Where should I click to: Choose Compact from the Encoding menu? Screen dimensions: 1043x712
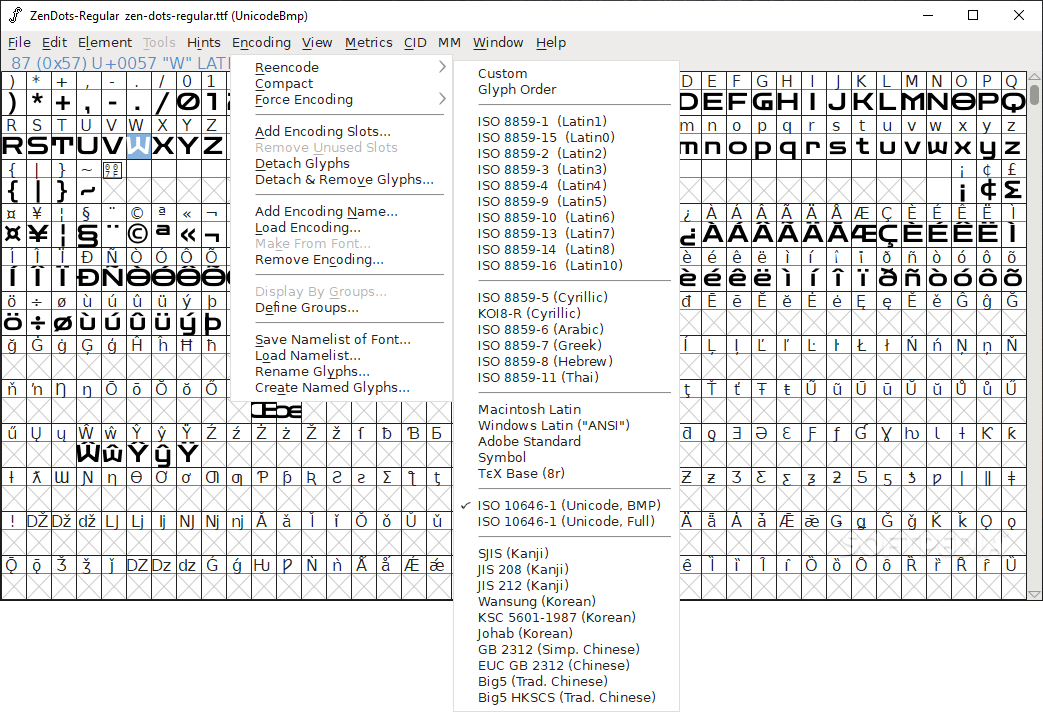tap(284, 83)
